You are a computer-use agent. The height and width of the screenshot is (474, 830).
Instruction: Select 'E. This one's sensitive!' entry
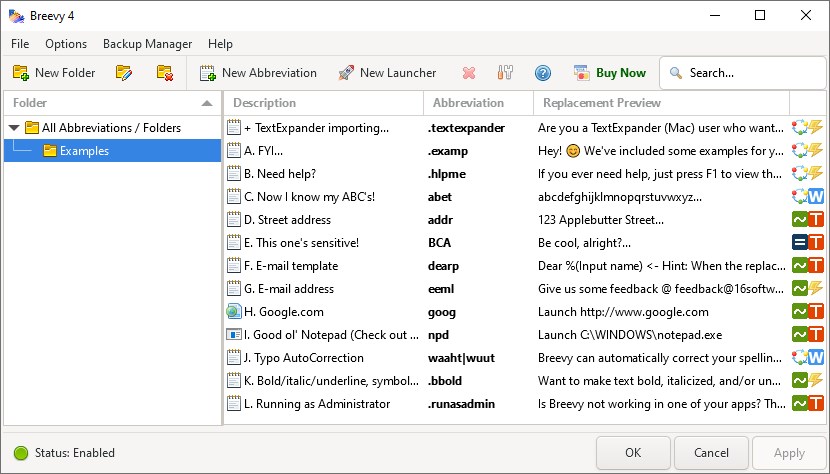pyautogui.click(x=301, y=243)
